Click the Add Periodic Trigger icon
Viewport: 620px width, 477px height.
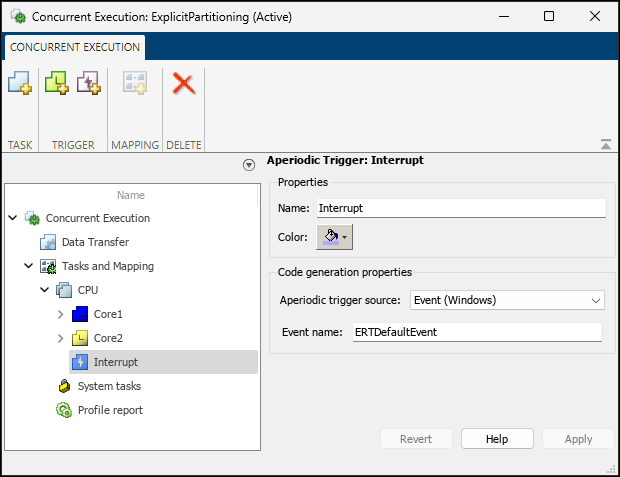click(x=57, y=84)
